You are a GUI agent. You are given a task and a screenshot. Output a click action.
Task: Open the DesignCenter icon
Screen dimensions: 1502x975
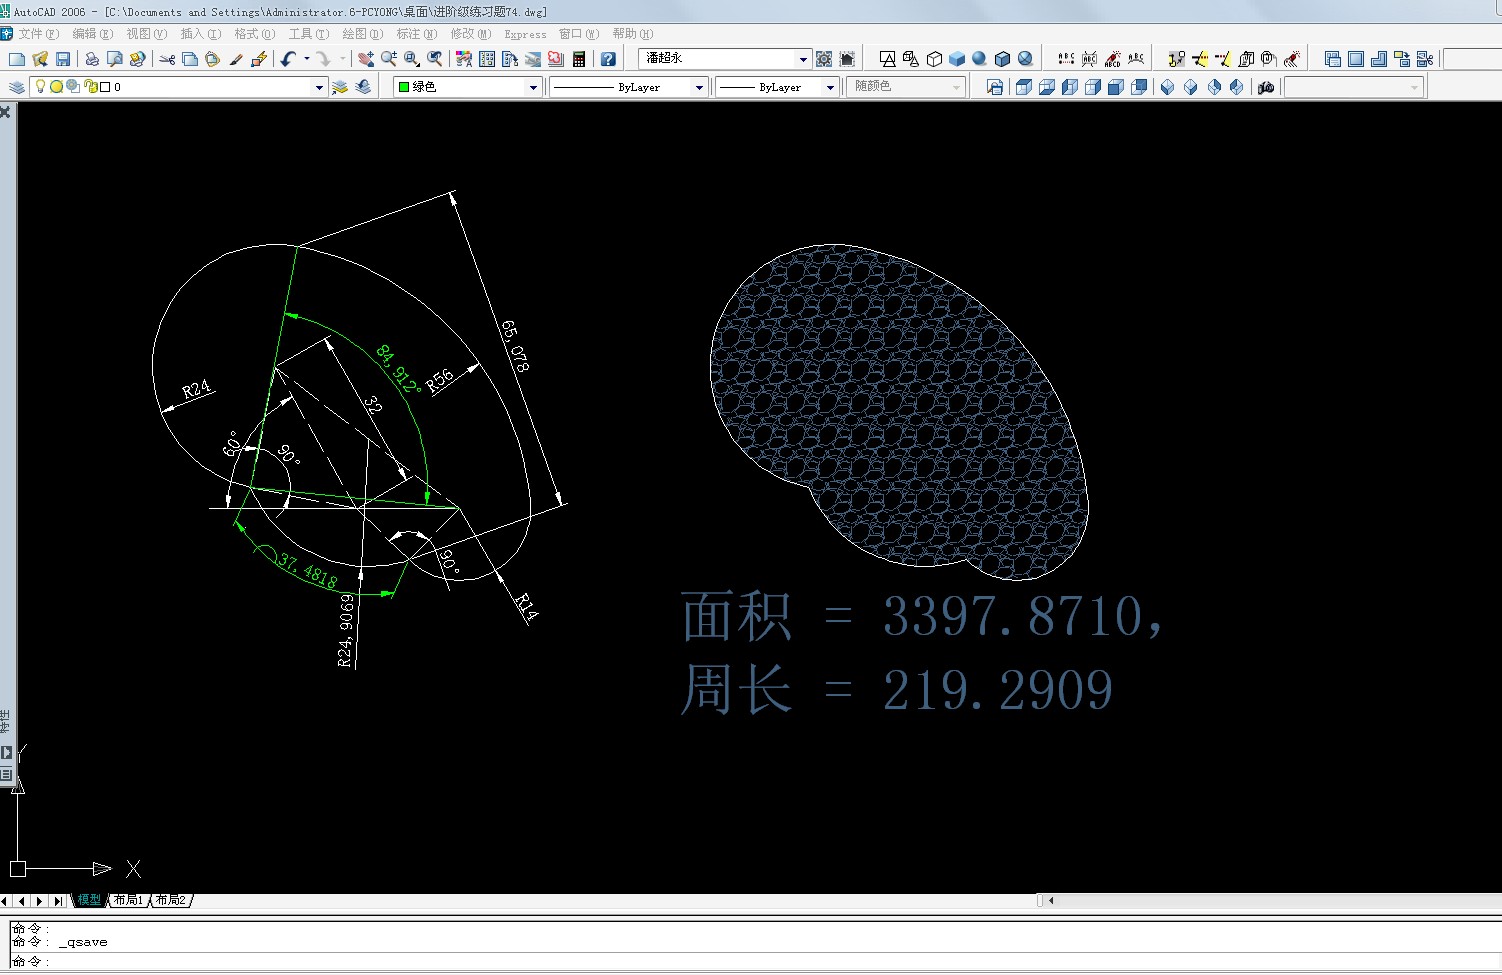487,59
